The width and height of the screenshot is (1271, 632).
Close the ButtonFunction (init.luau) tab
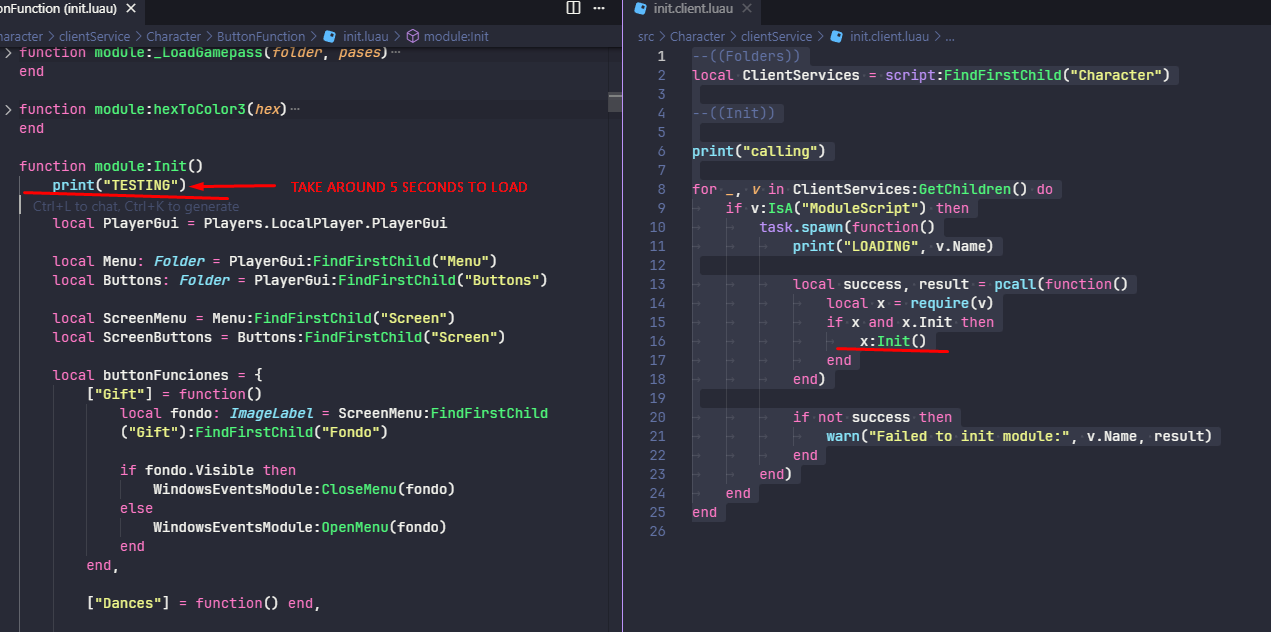pyautogui.click(x=131, y=8)
